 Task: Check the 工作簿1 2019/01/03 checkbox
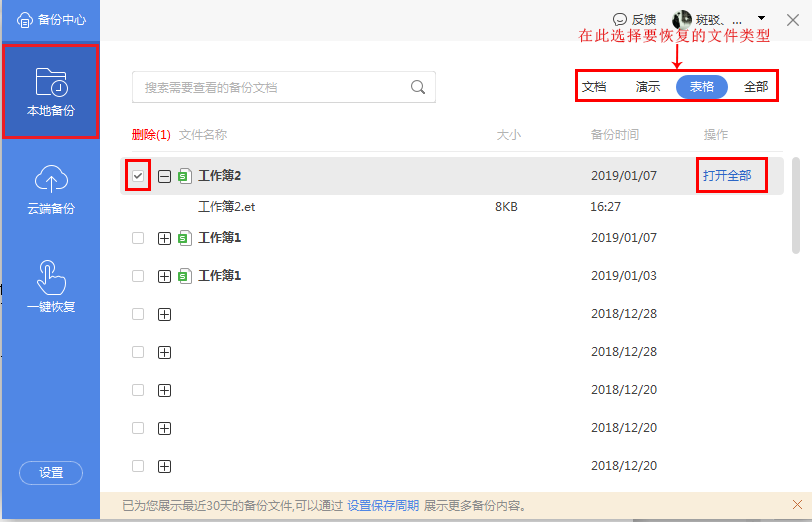click(138, 276)
